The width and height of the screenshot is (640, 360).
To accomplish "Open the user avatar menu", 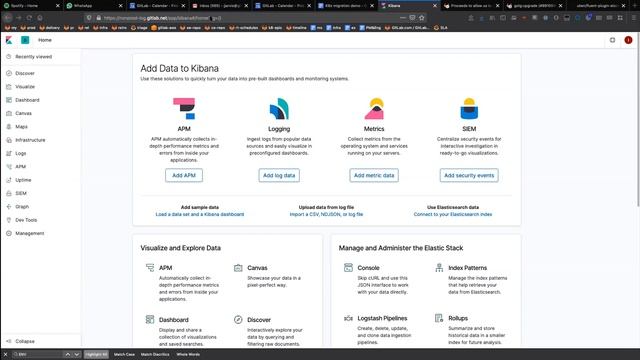I will coord(628,40).
